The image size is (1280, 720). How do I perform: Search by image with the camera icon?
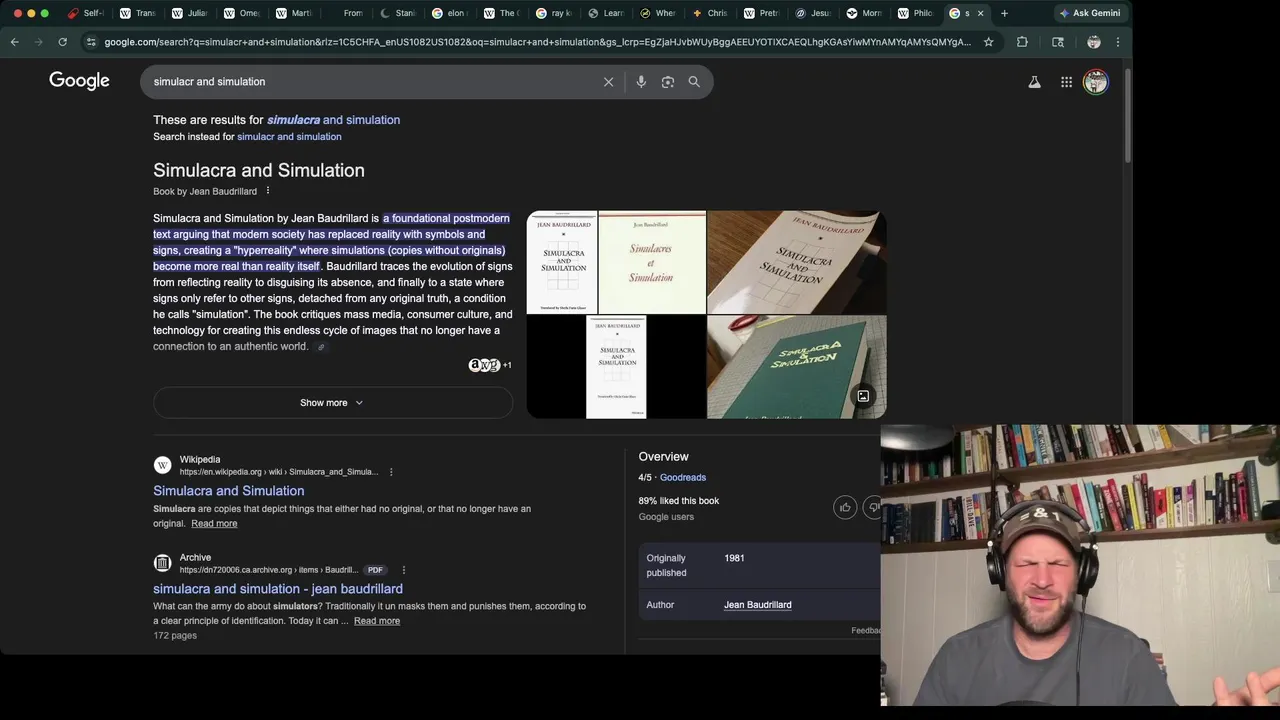(668, 82)
